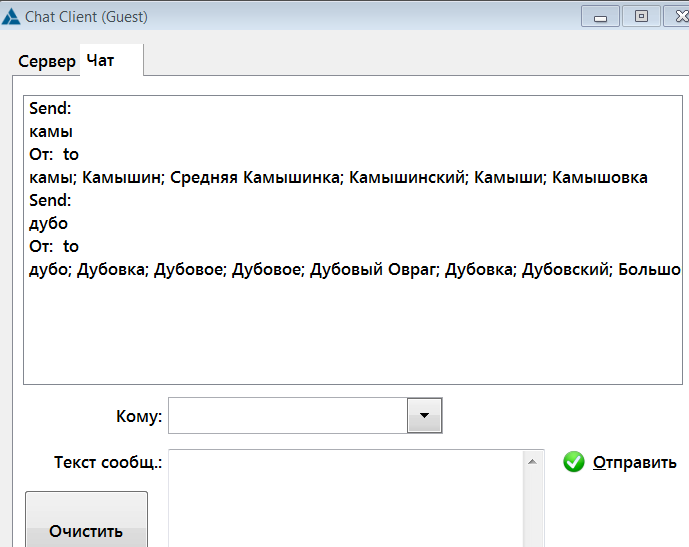The image size is (689, 547).
Task: Click the first "Send:" line in chat log
Action: click(x=50, y=108)
